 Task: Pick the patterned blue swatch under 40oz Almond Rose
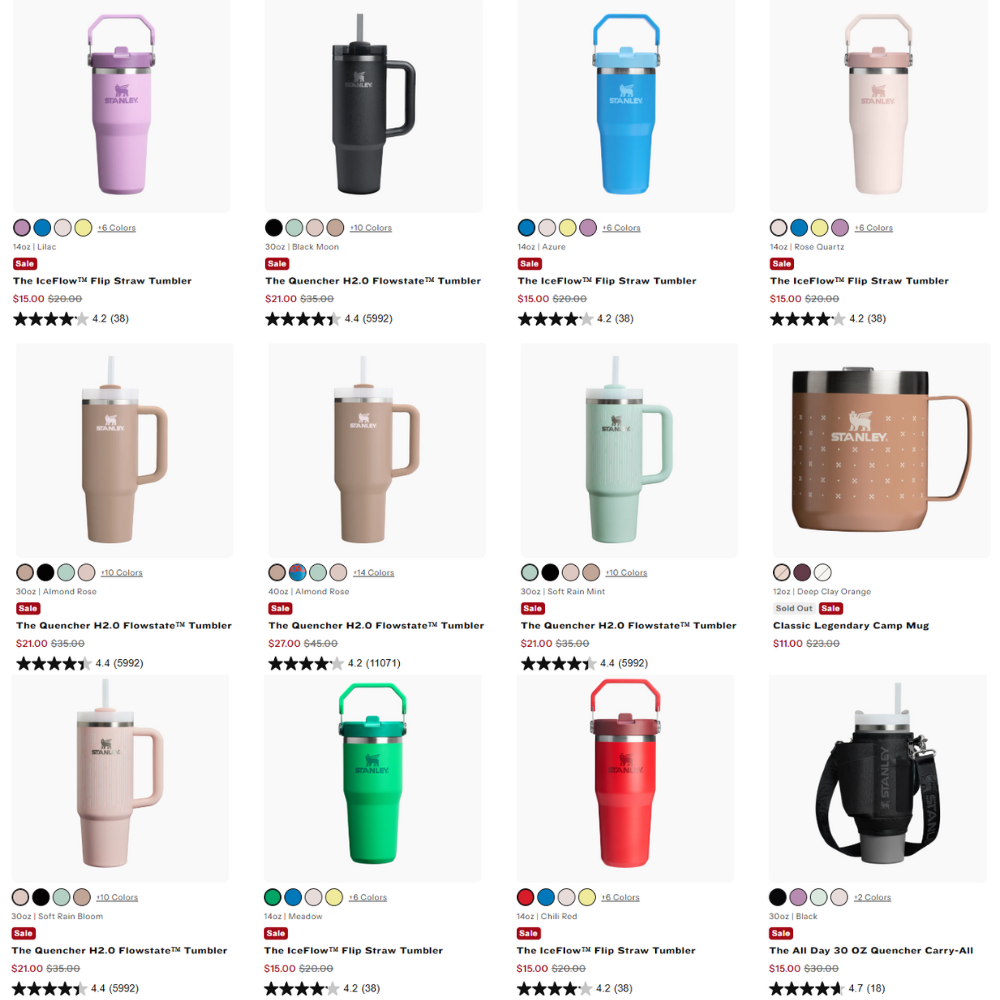(297, 573)
